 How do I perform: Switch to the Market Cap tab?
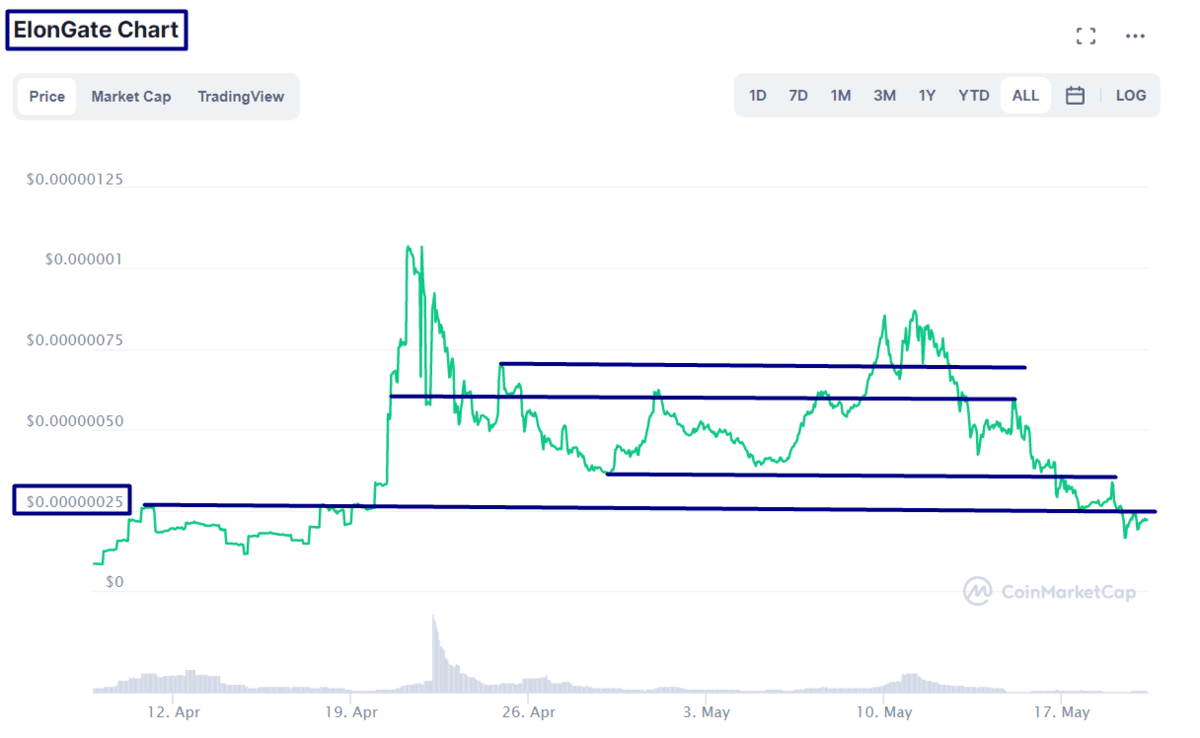point(131,97)
